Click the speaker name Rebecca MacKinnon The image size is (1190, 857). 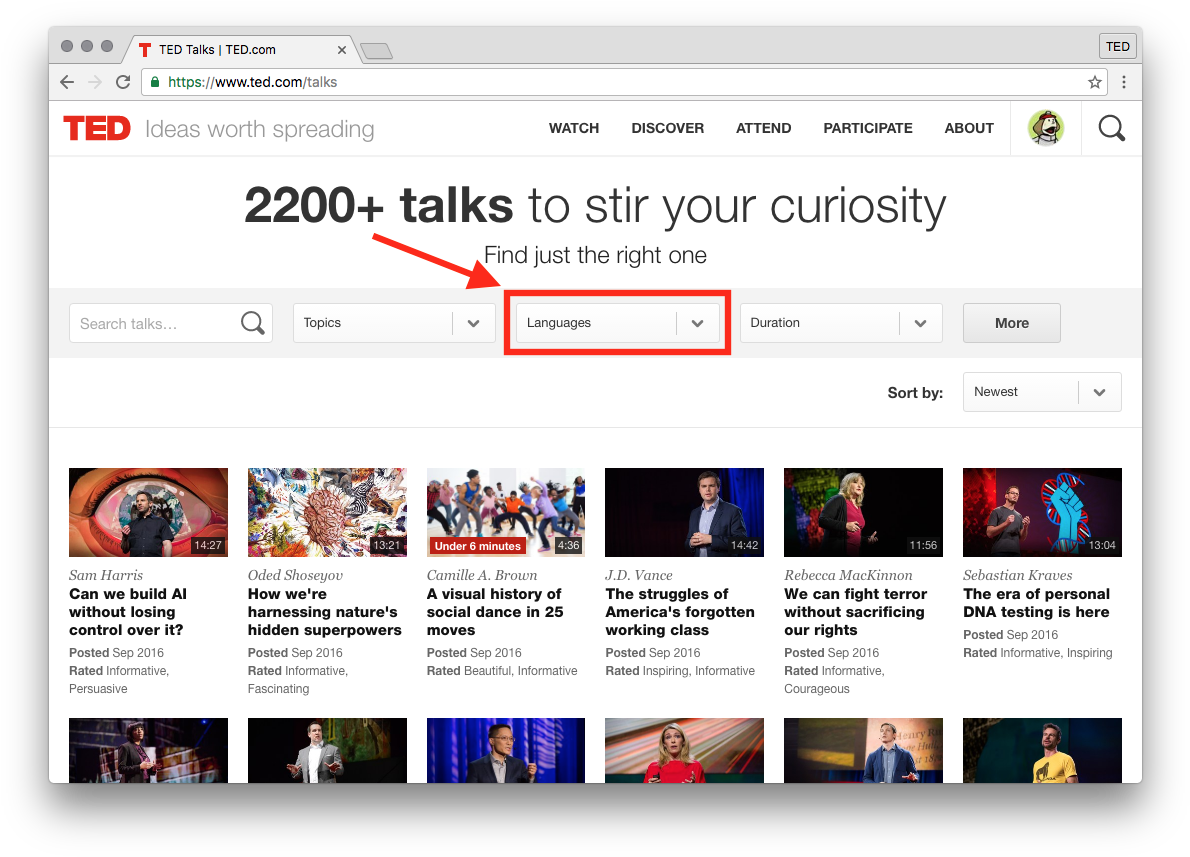(848, 575)
